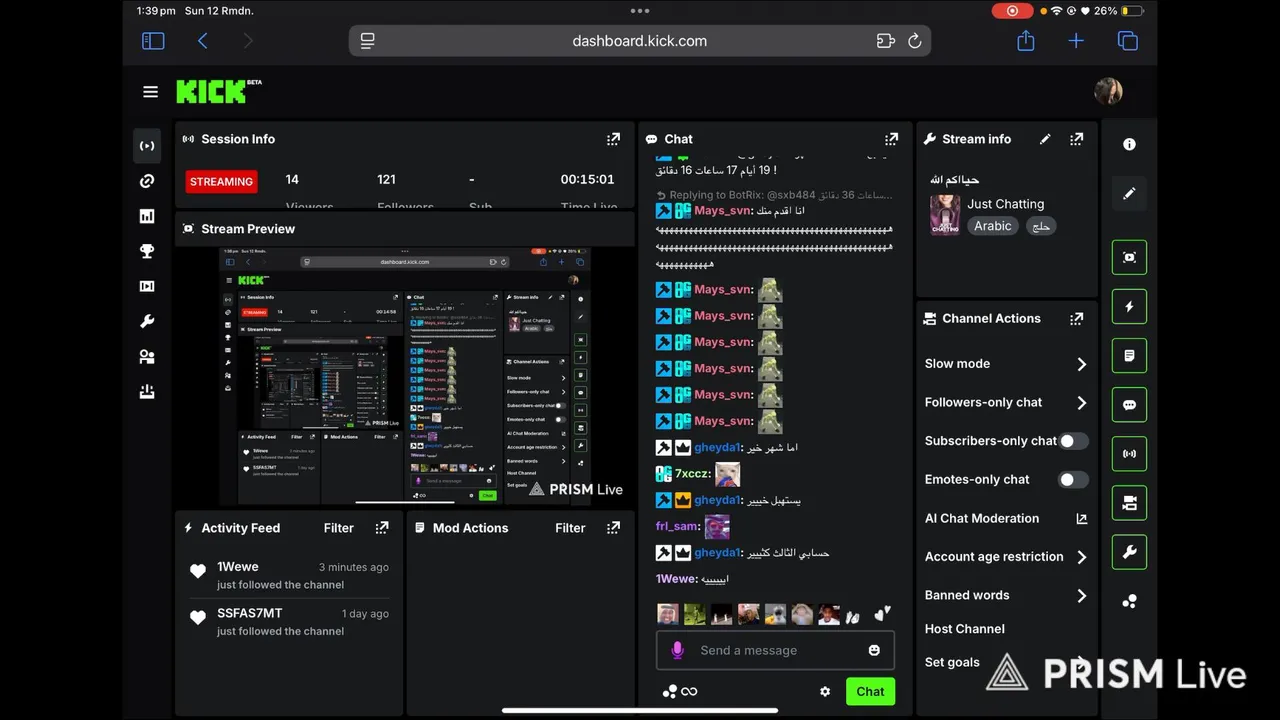The width and height of the screenshot is (1280, 720).
Task: Click the pencil edit icon in right rail
Action: tap(1129, 194)
